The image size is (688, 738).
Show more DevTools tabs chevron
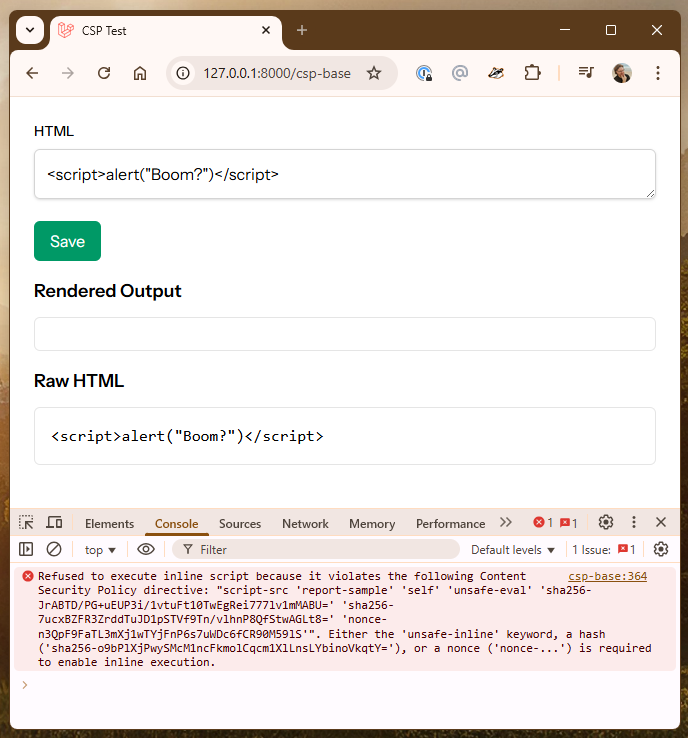tap(506, 522)
